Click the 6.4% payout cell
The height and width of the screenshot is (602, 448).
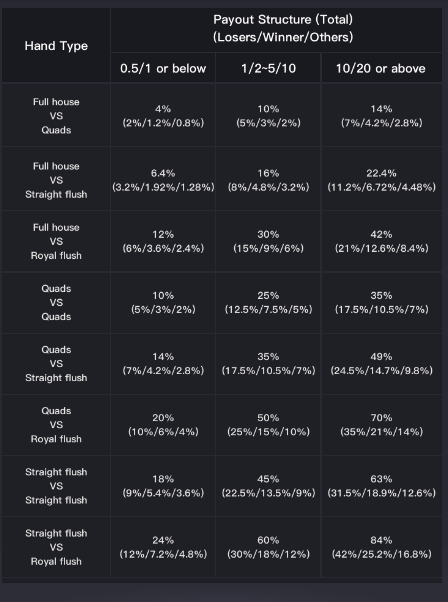[163, 180]
